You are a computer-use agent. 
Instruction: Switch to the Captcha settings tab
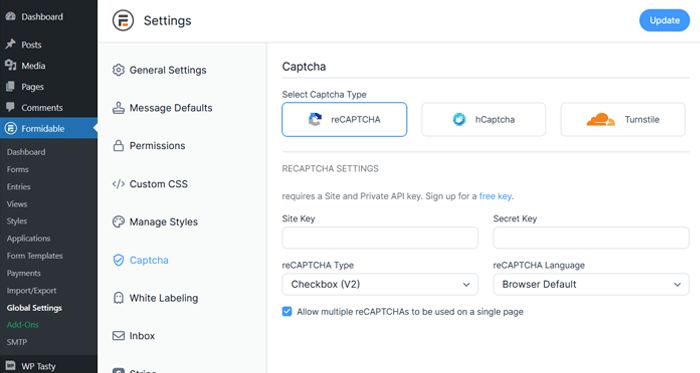tap(141, 260)
